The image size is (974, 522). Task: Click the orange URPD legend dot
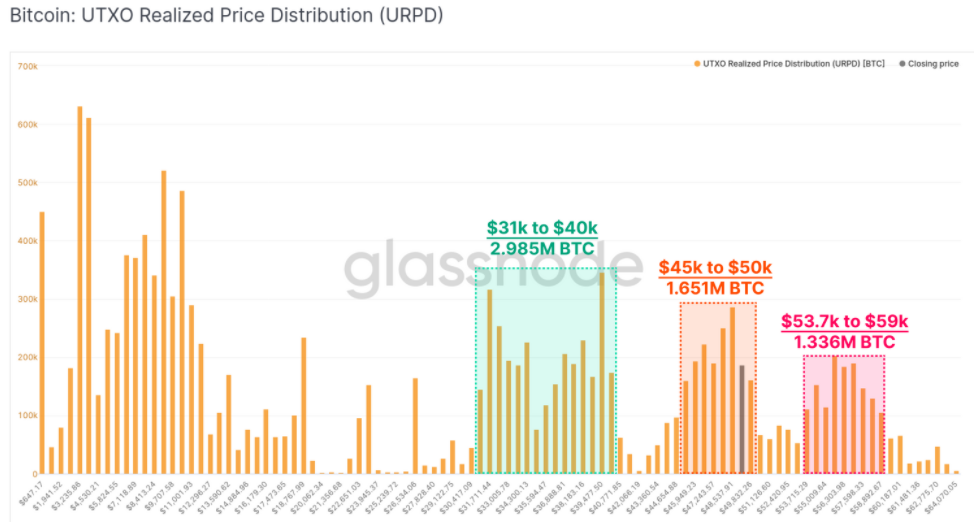697,64
